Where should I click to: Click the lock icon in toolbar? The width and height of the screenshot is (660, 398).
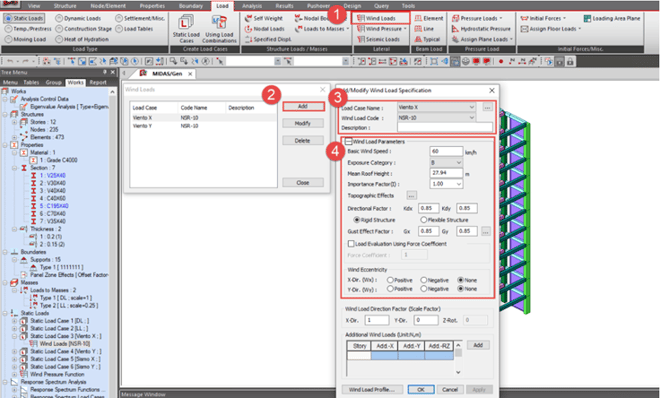pyautogui.click(x=570, y=61)
